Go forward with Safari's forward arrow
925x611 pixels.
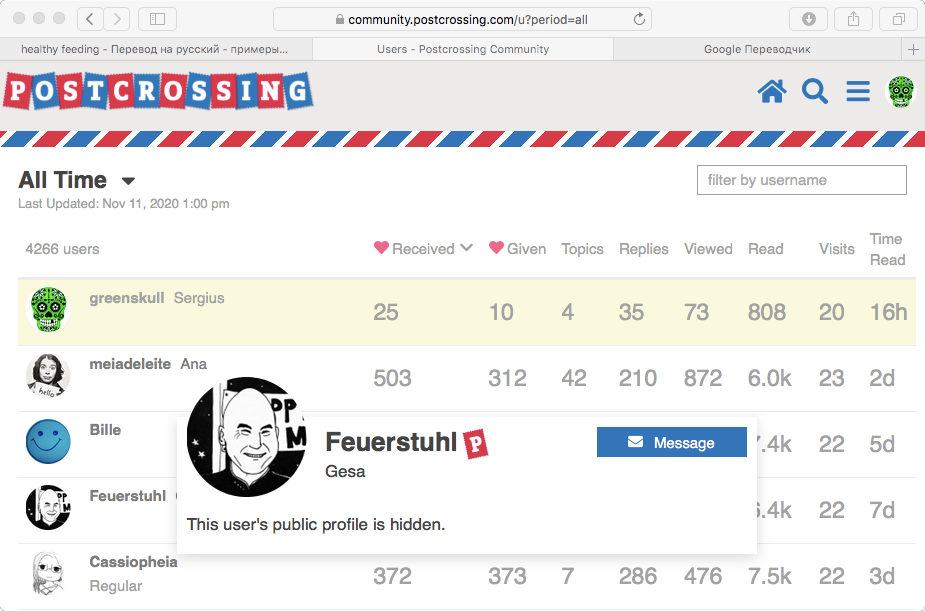coord(117,19)
